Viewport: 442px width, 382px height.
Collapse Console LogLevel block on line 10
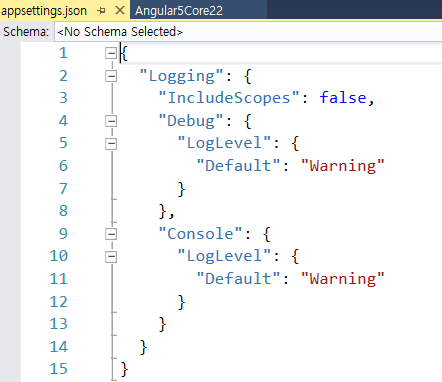[111, 257]
